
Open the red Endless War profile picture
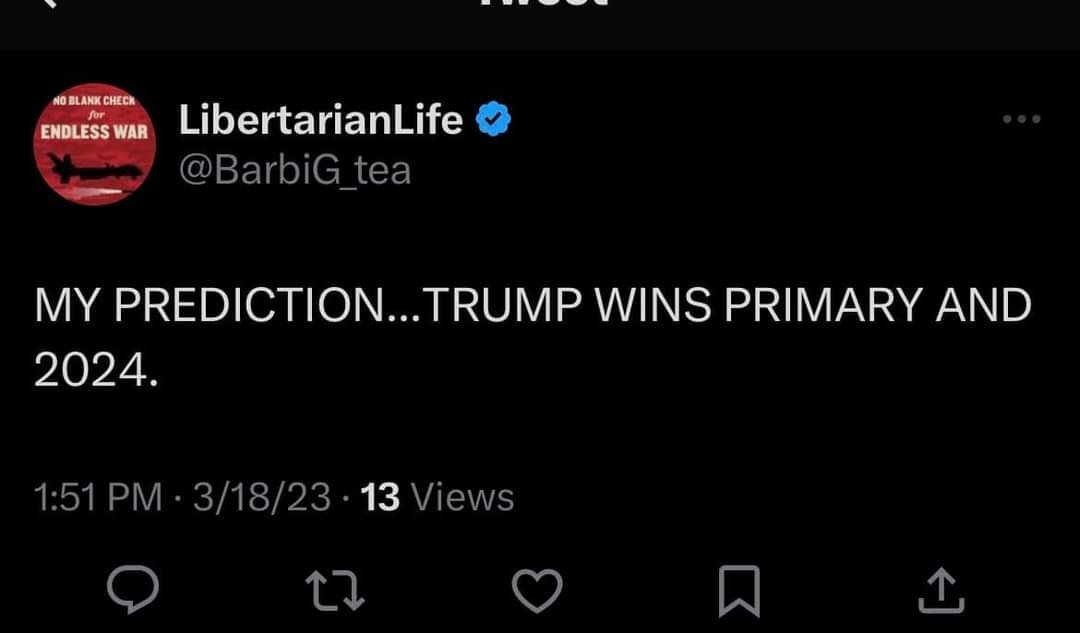[x=94, y=144]
